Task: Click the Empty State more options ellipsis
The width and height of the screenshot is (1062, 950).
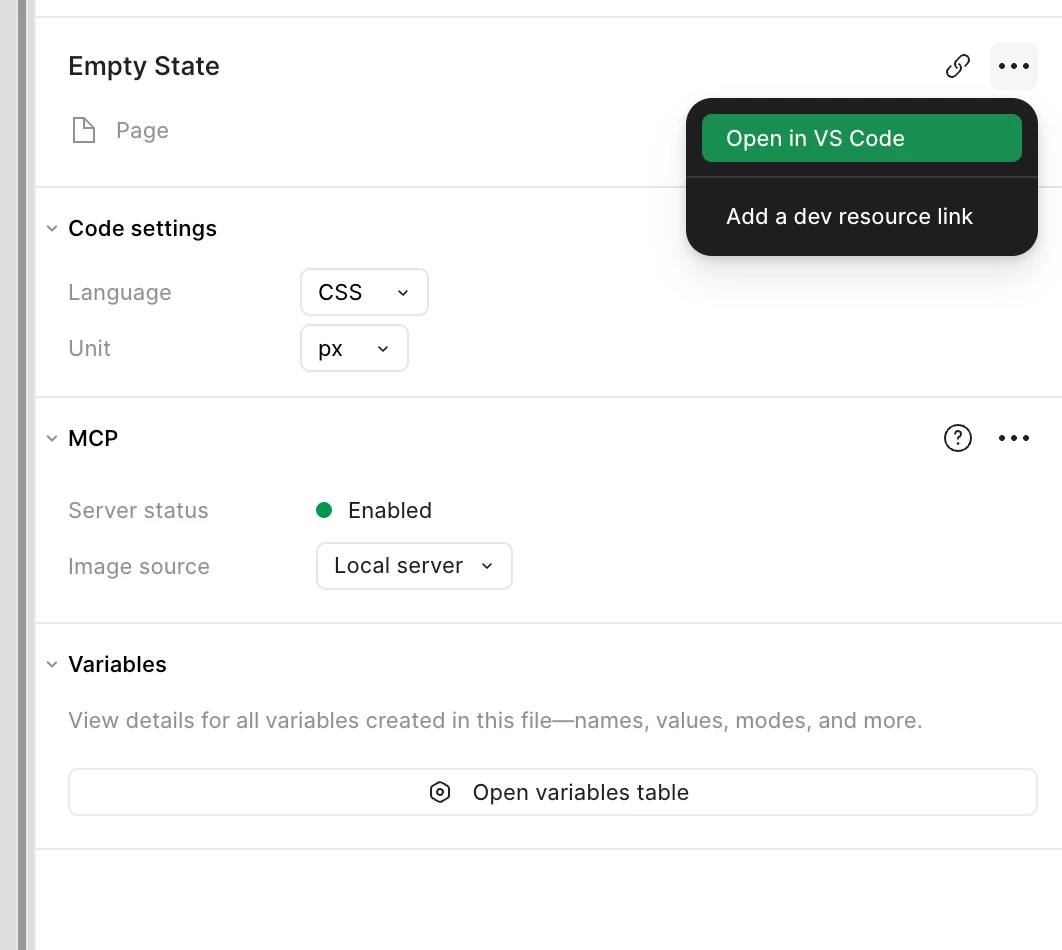Action: (x=1013, y=66)
